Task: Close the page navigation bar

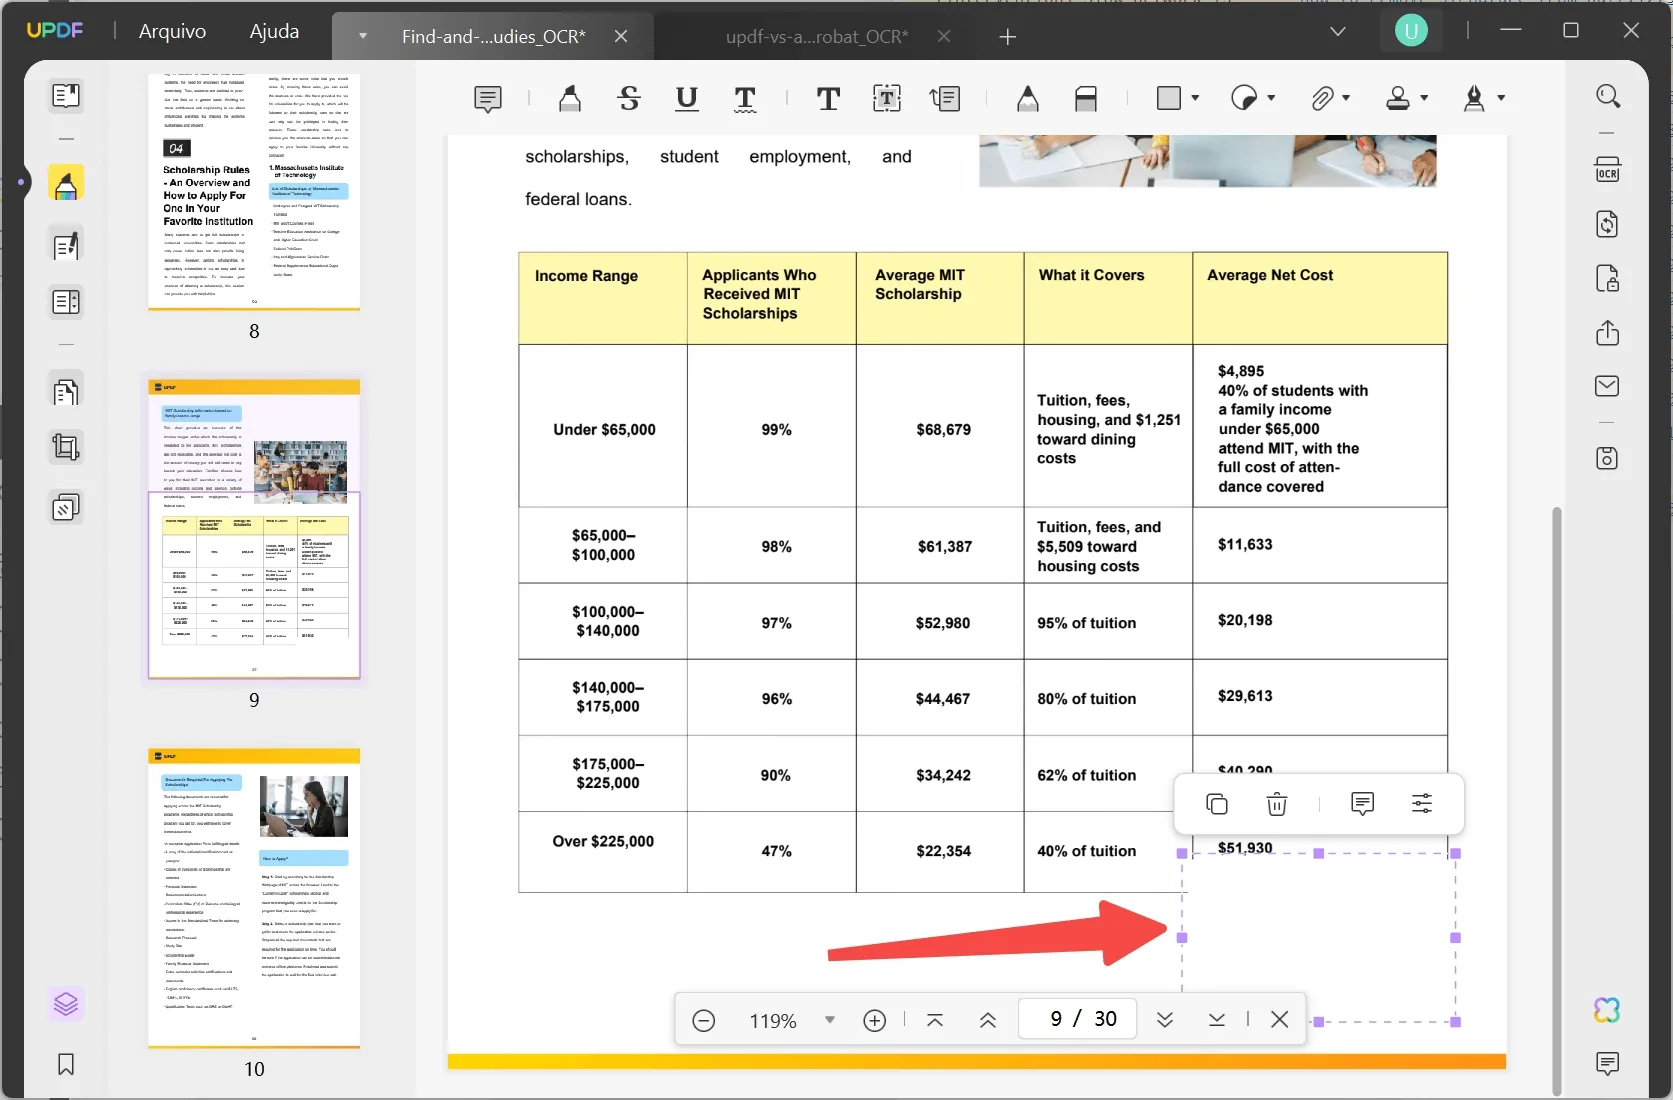Action: point(1279,1020)
